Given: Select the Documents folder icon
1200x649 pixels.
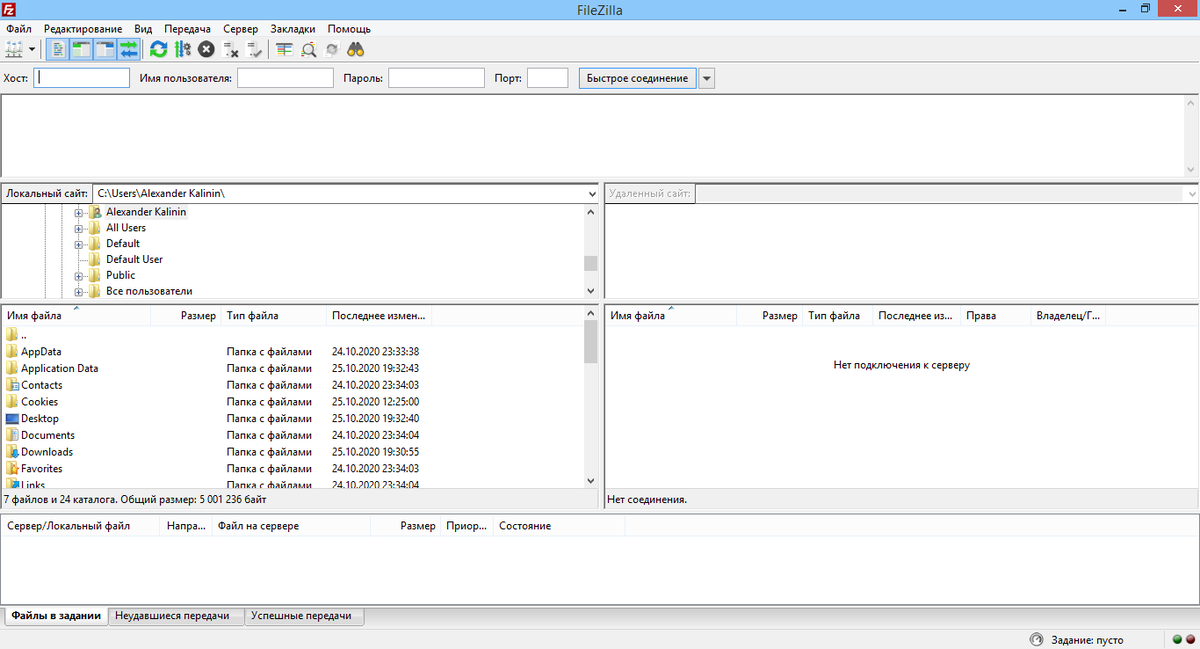Looking at the screenshot, I should coord(12,435).
